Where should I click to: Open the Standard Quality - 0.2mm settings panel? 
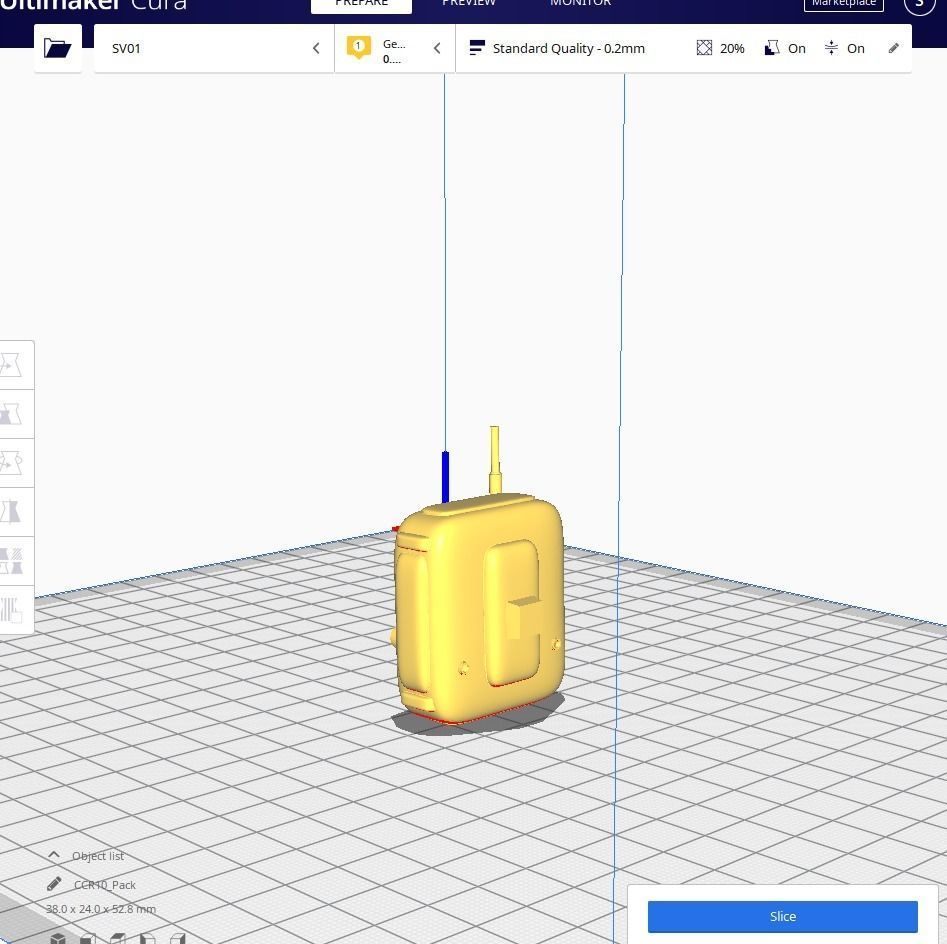click(x=683, y=48)
